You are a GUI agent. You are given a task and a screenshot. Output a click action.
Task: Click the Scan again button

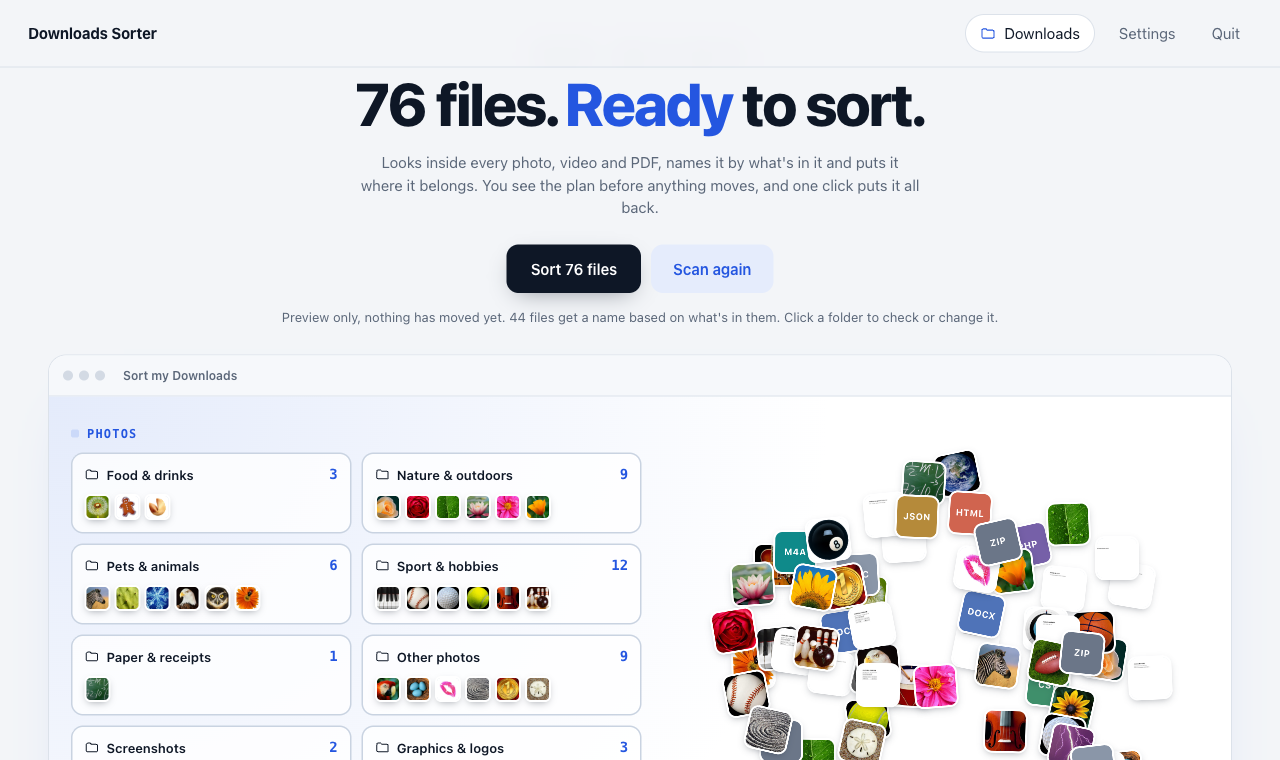[x=712, y=269]
